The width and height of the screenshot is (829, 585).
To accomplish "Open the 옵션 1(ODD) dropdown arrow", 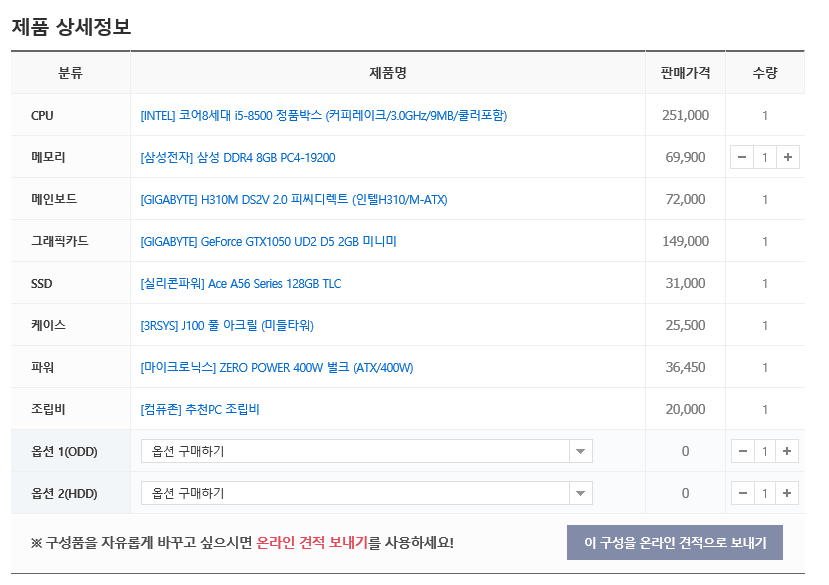I will [x=581, y=451].
